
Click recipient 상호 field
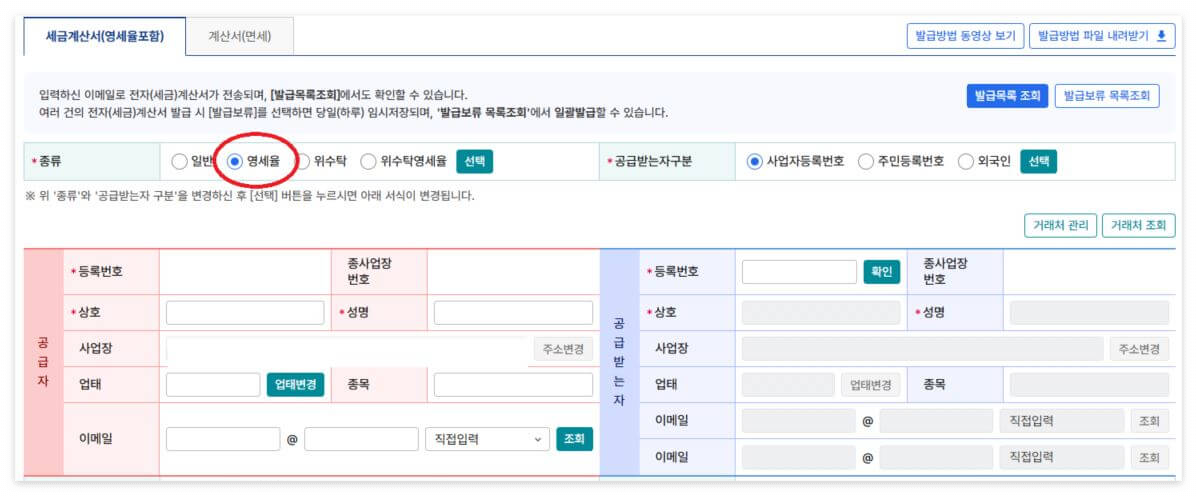click(821, 313)
